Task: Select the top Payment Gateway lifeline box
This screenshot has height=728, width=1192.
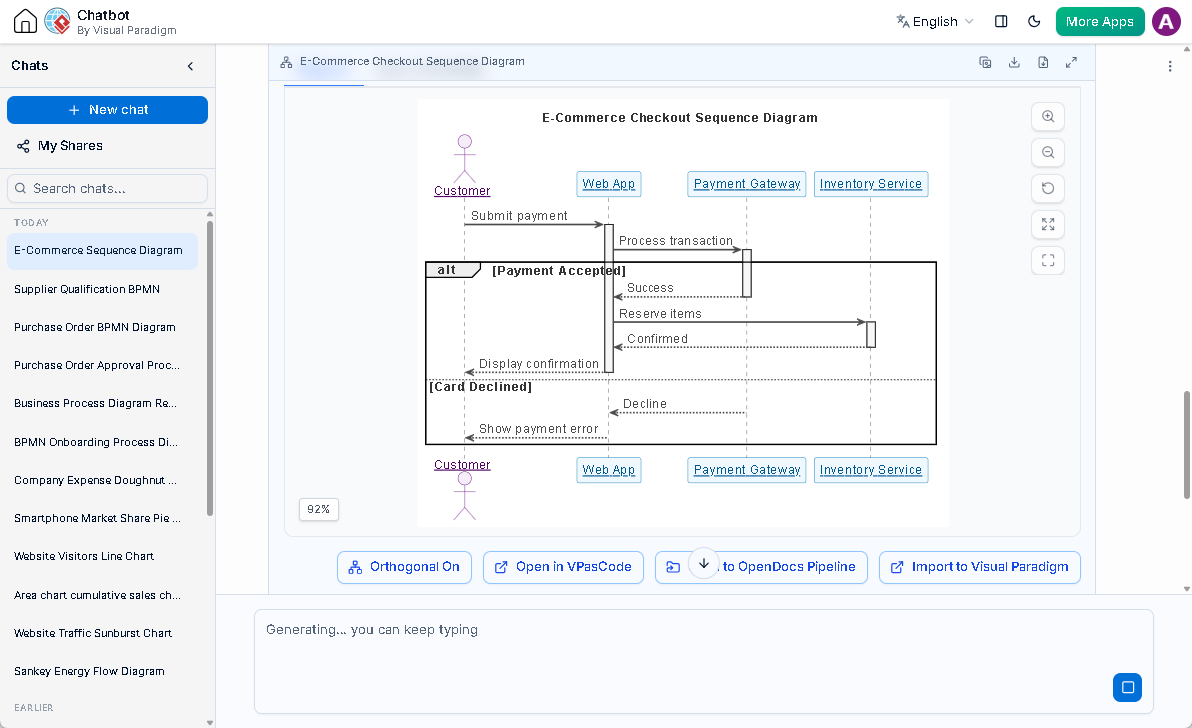Action: [747, 184]
